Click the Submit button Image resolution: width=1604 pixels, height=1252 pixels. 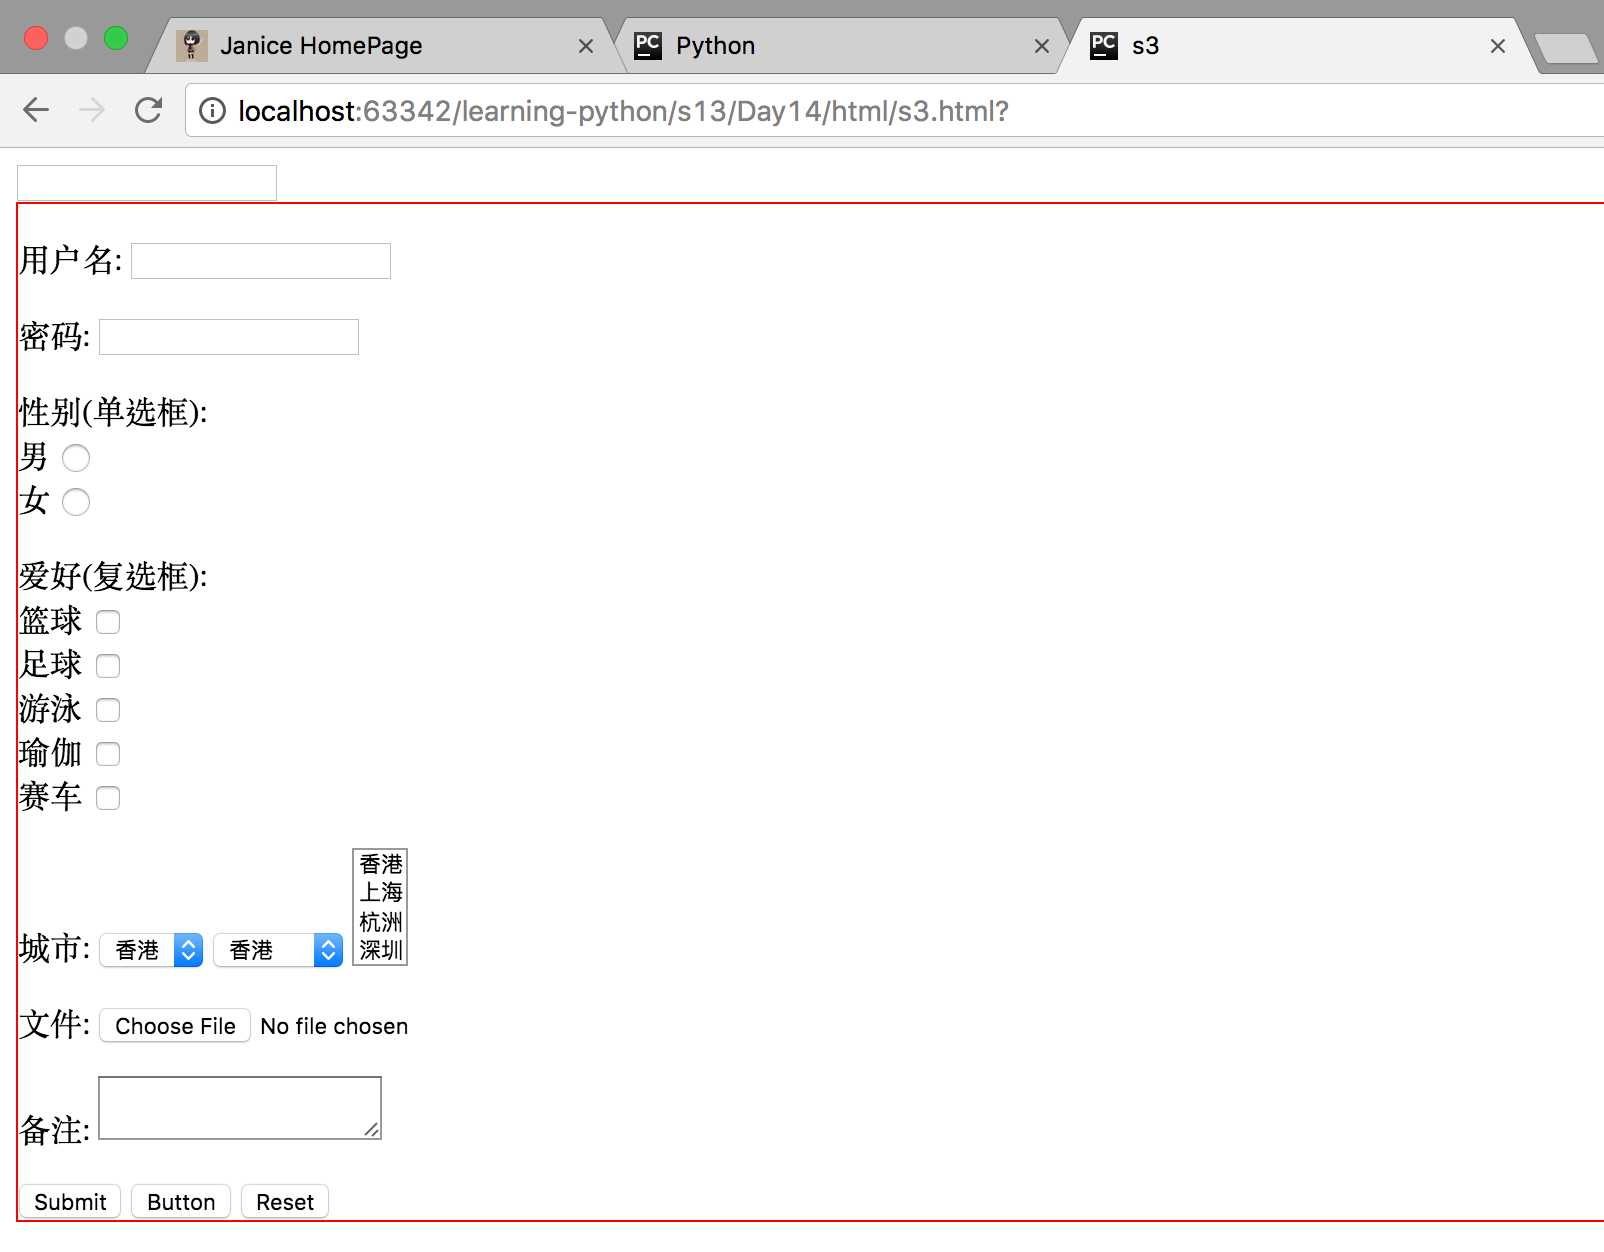pos(70,1202)
